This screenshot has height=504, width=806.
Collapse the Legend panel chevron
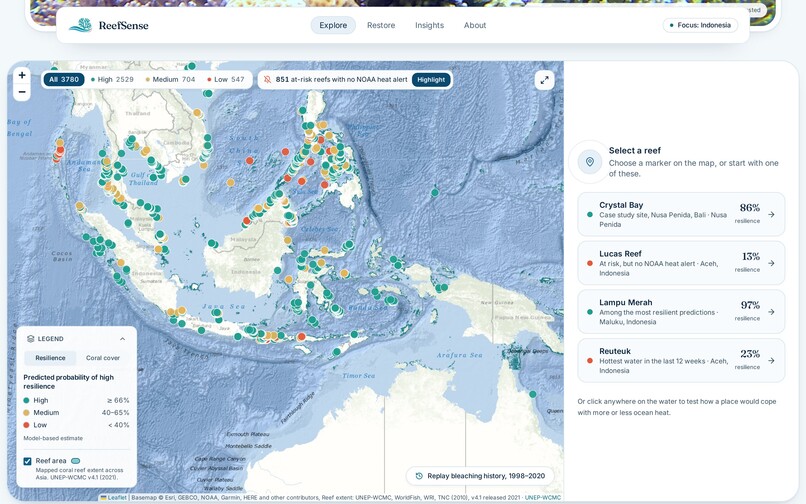coord(122,338)
